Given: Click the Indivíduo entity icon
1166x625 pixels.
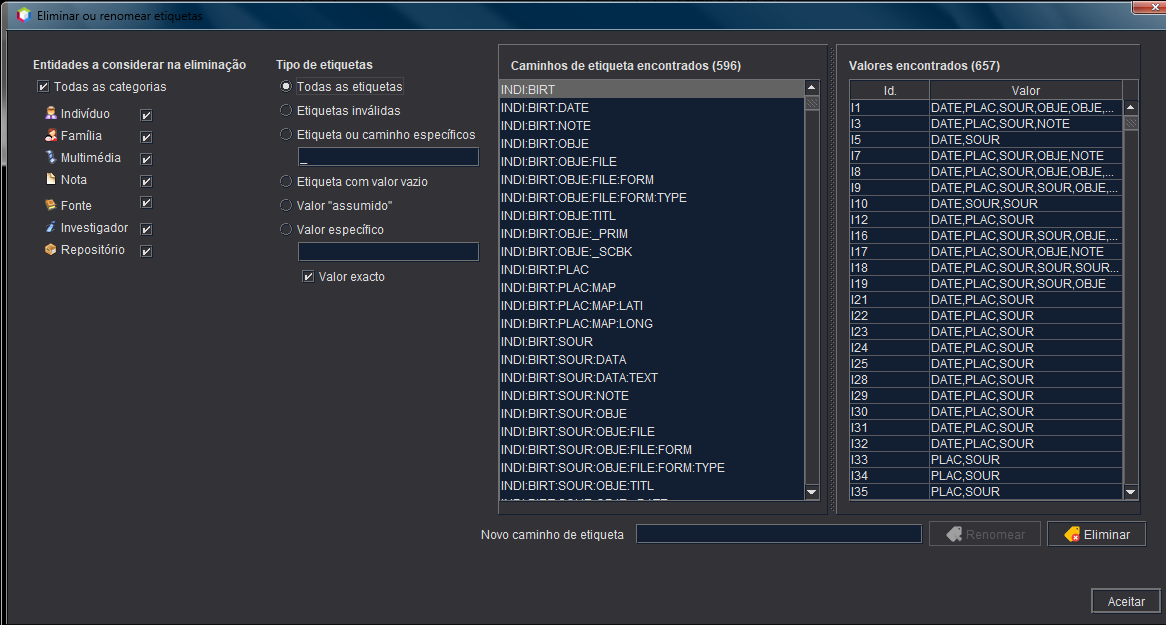Looking at the screenshot, I should pos(51,114).
